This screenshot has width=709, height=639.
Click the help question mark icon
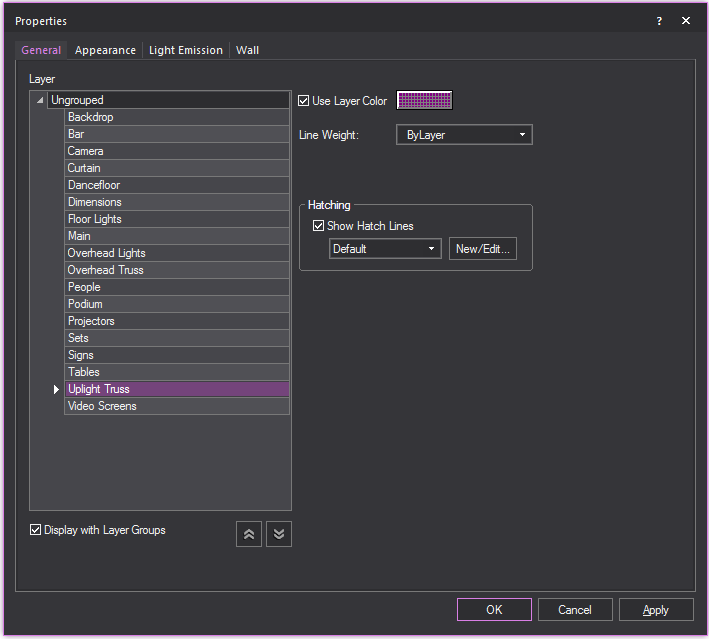pos(659,21)
